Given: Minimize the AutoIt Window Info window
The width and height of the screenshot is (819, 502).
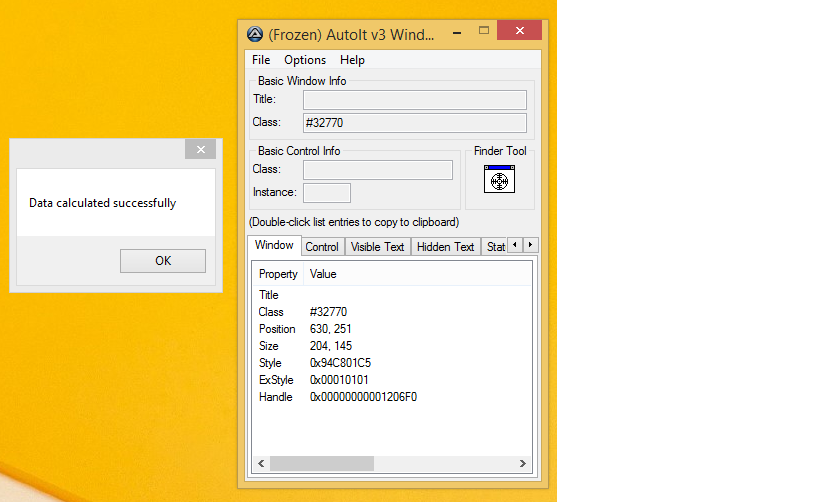Looking at the screenshot, I should tap(457, 31).
